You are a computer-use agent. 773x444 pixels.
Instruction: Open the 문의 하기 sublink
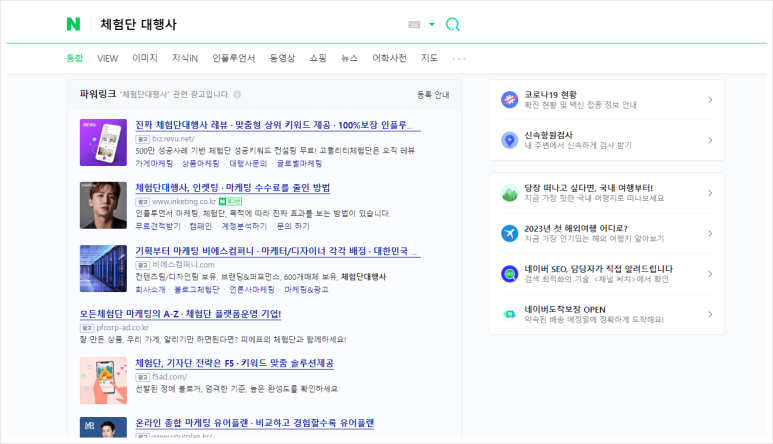(293, 226)
